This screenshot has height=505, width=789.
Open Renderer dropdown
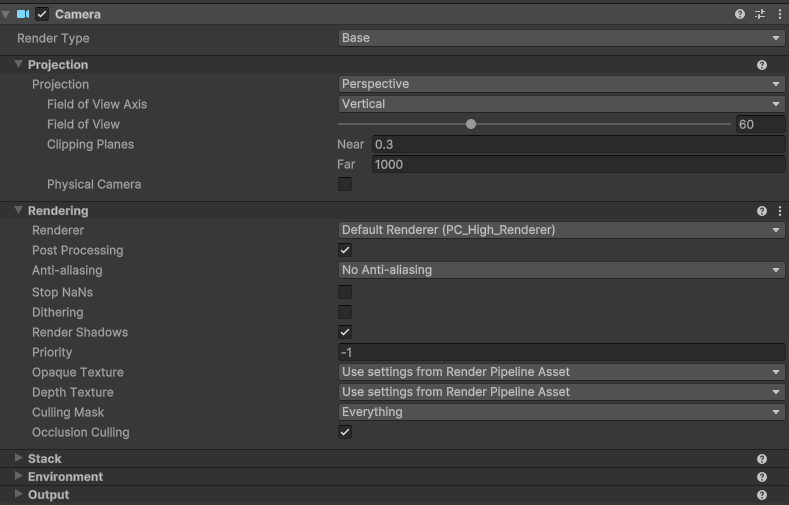tap(561, 230)
